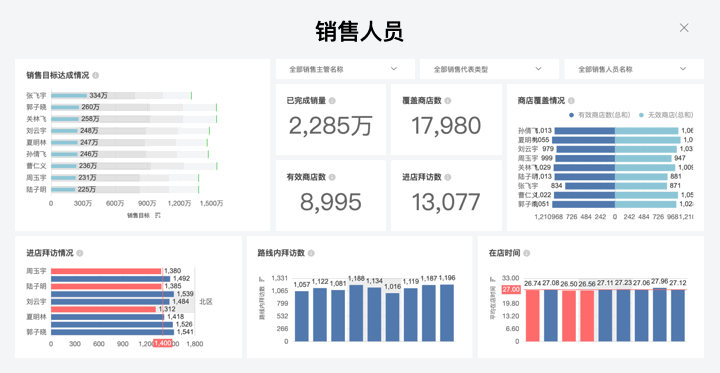Viewport: 720px width, 373px height.
Task: Click info icon beside 进店拜访情况 title
Action: pyautogui.click(x=80, y=253)
